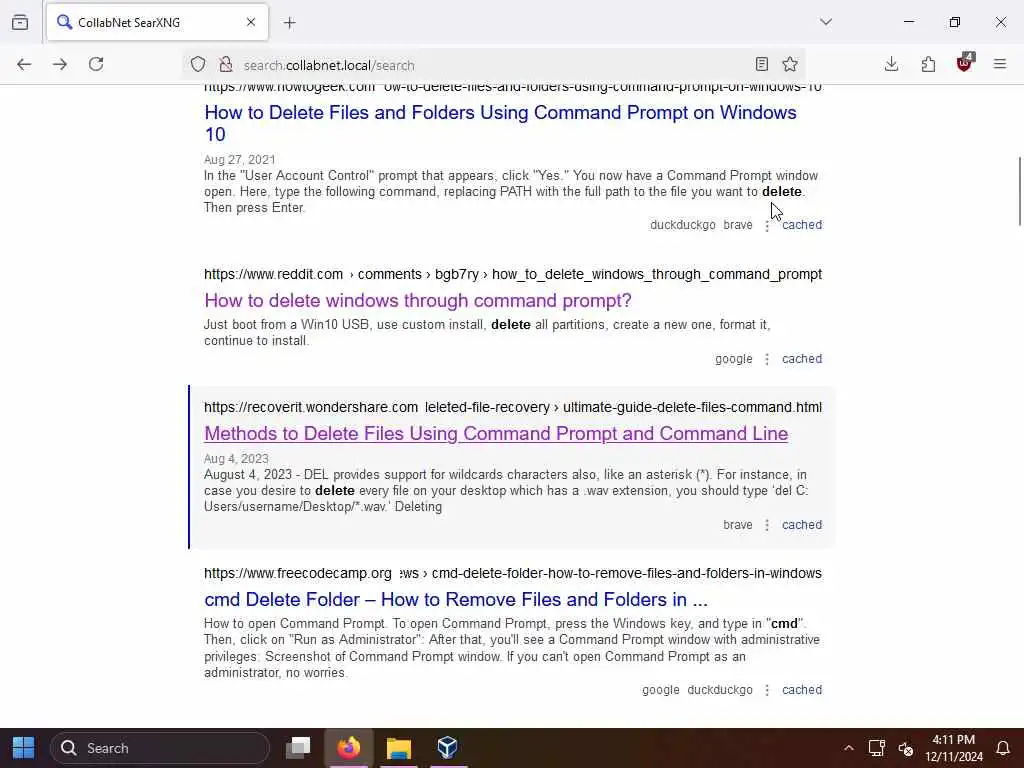Open freecodecamp cmd Delete Folder result
The width and height of the screenshot is (1024, 768).
[x=456, y=600]
